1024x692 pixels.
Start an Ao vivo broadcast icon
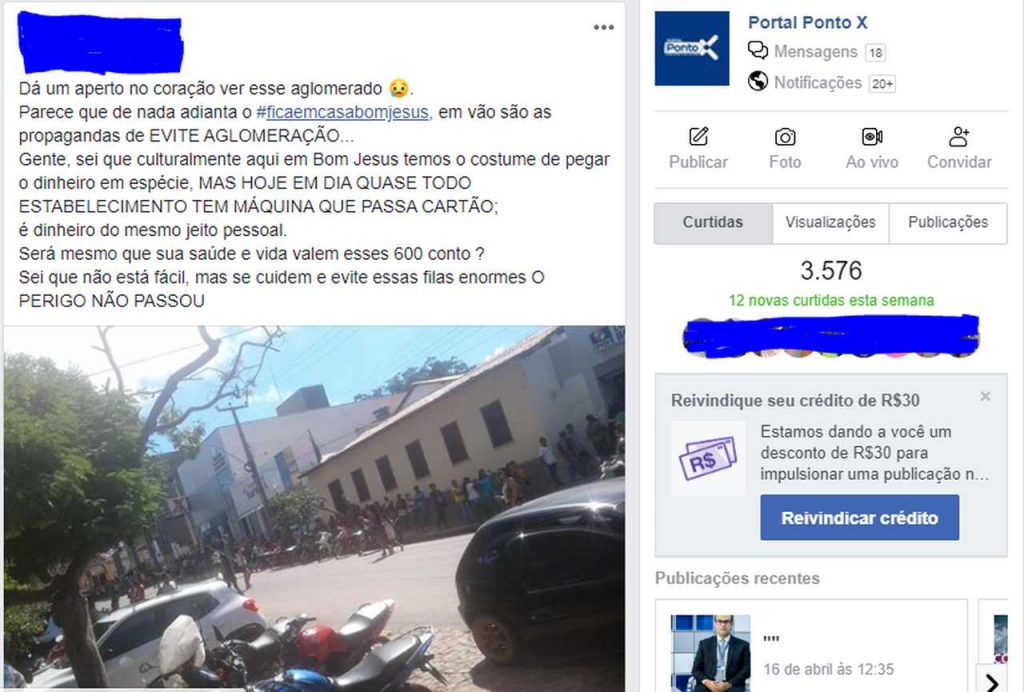click(872, 136)
